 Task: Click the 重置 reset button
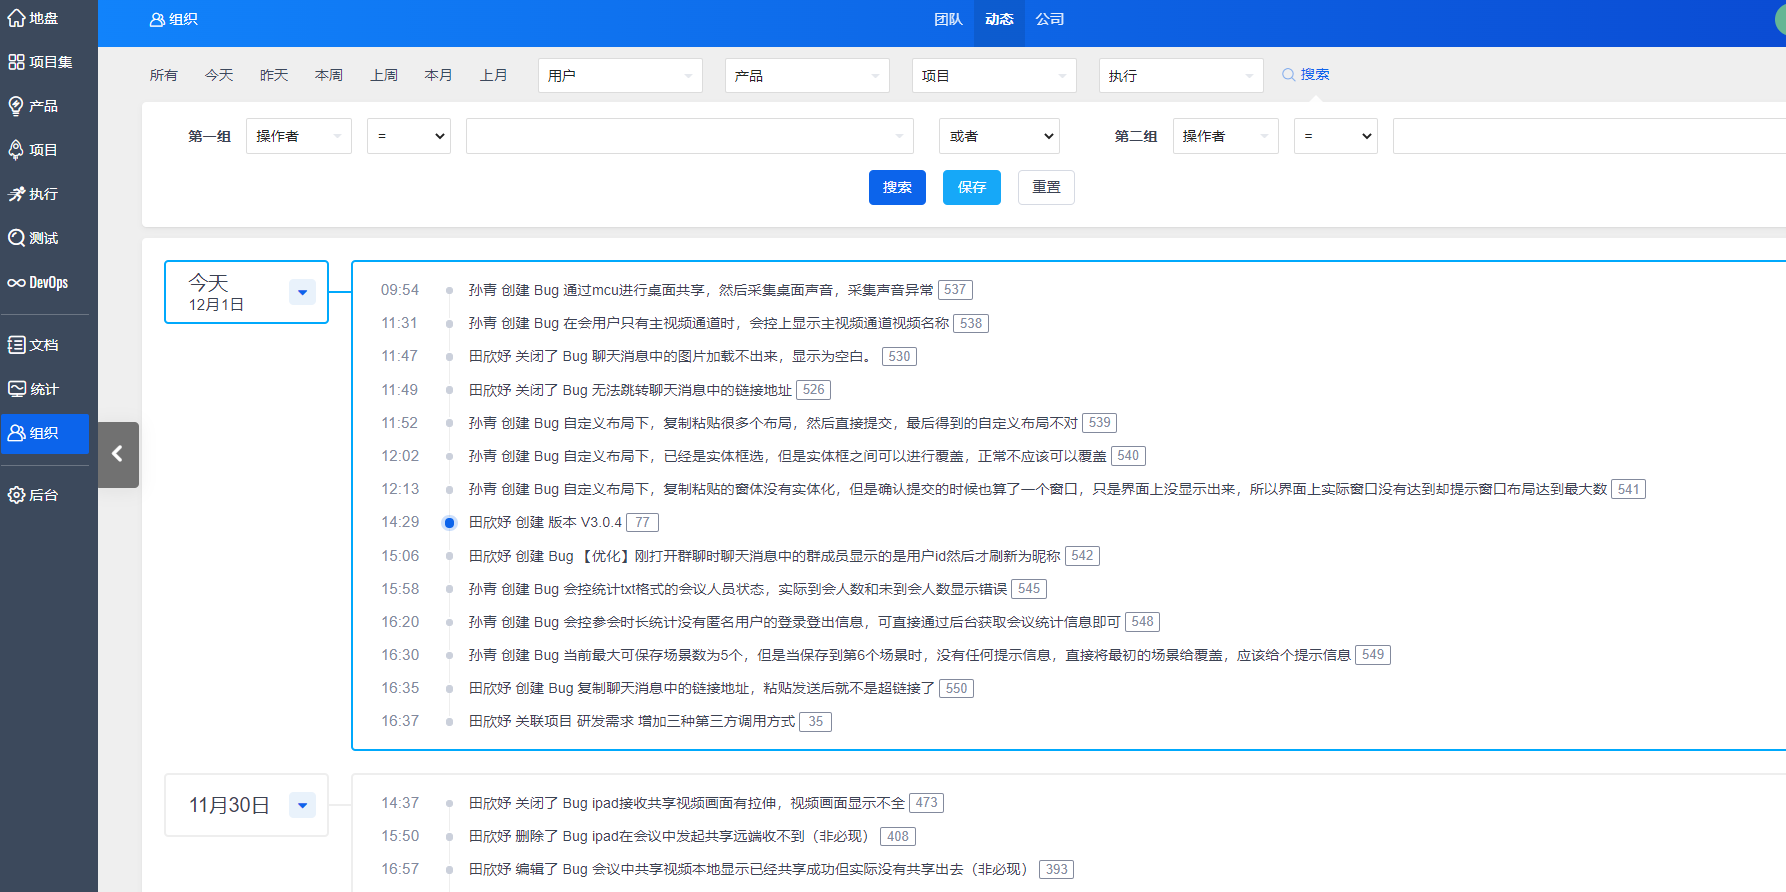(1046, 187)
